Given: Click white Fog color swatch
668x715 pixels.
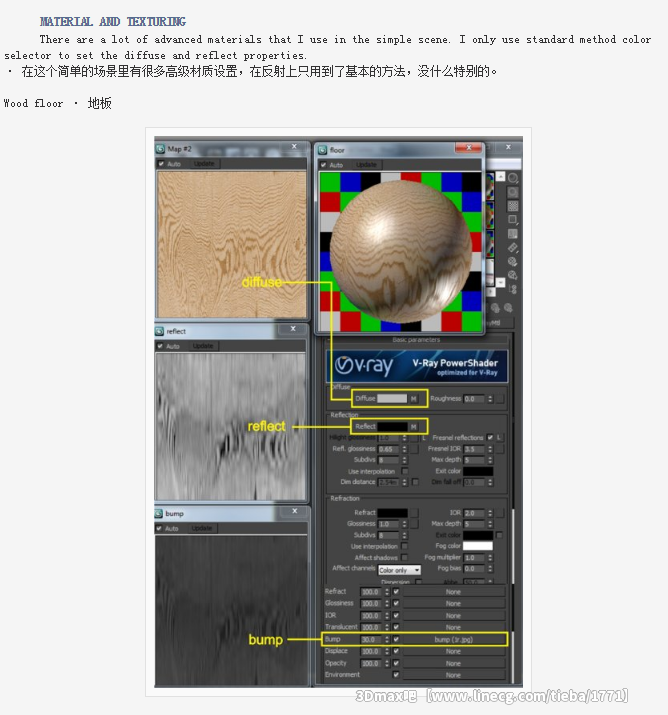Looking at the screenshot, I should (478, 546).
